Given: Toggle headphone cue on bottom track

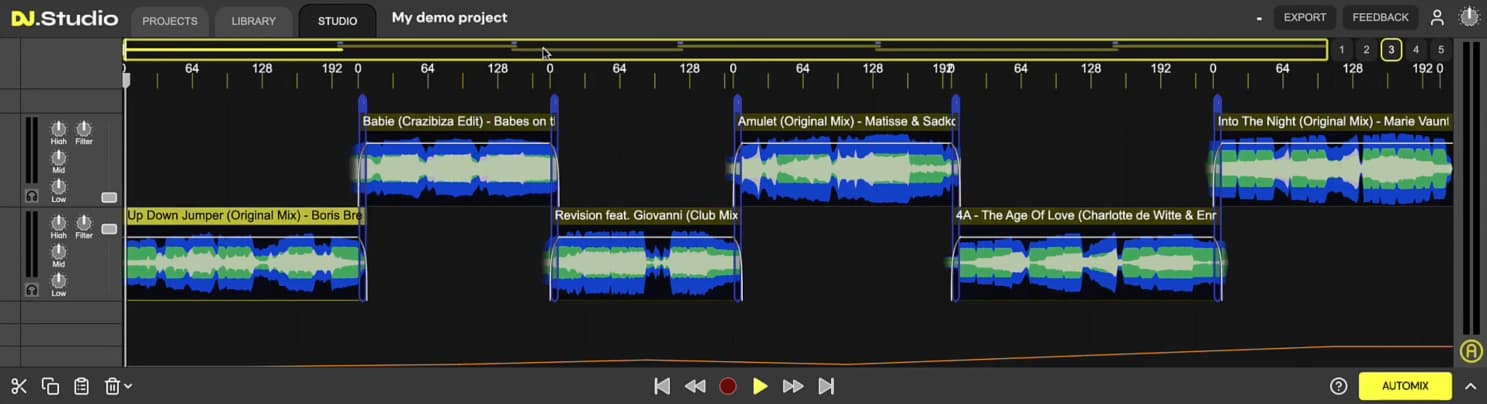Looking at the screenshot, I should 32,289.
